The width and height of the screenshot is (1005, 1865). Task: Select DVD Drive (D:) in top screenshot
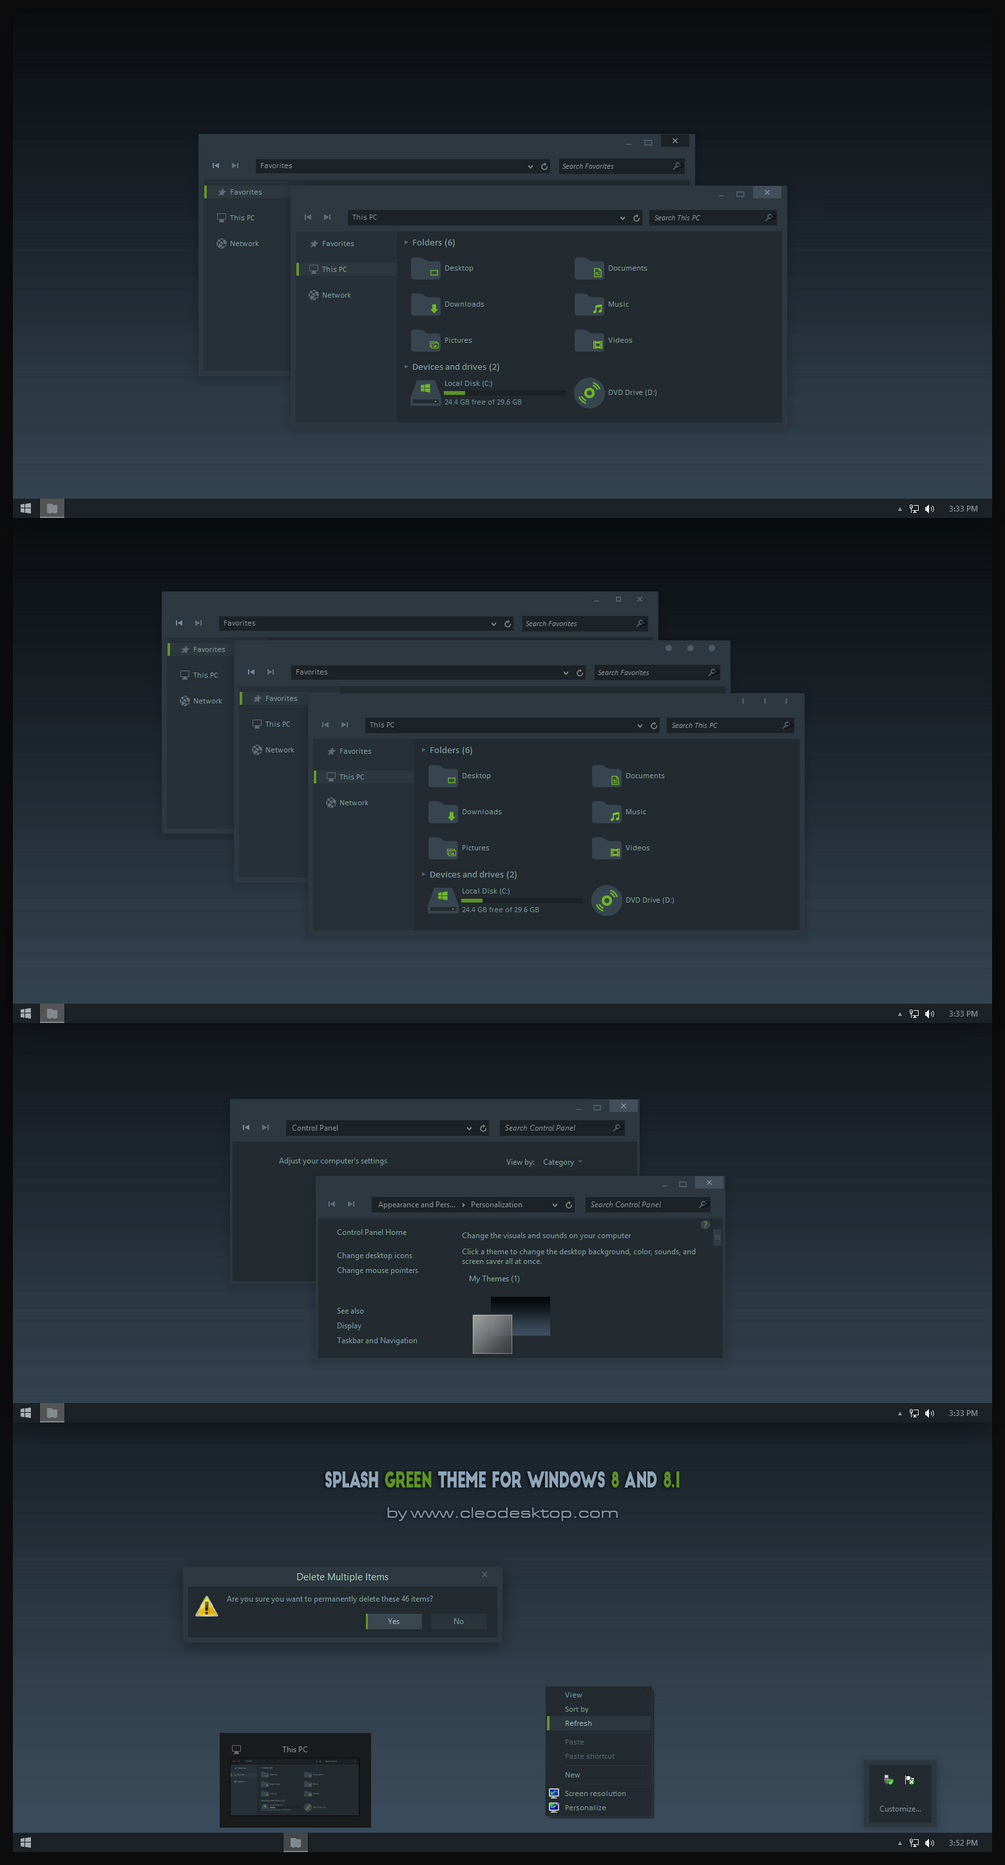[616, 393]
